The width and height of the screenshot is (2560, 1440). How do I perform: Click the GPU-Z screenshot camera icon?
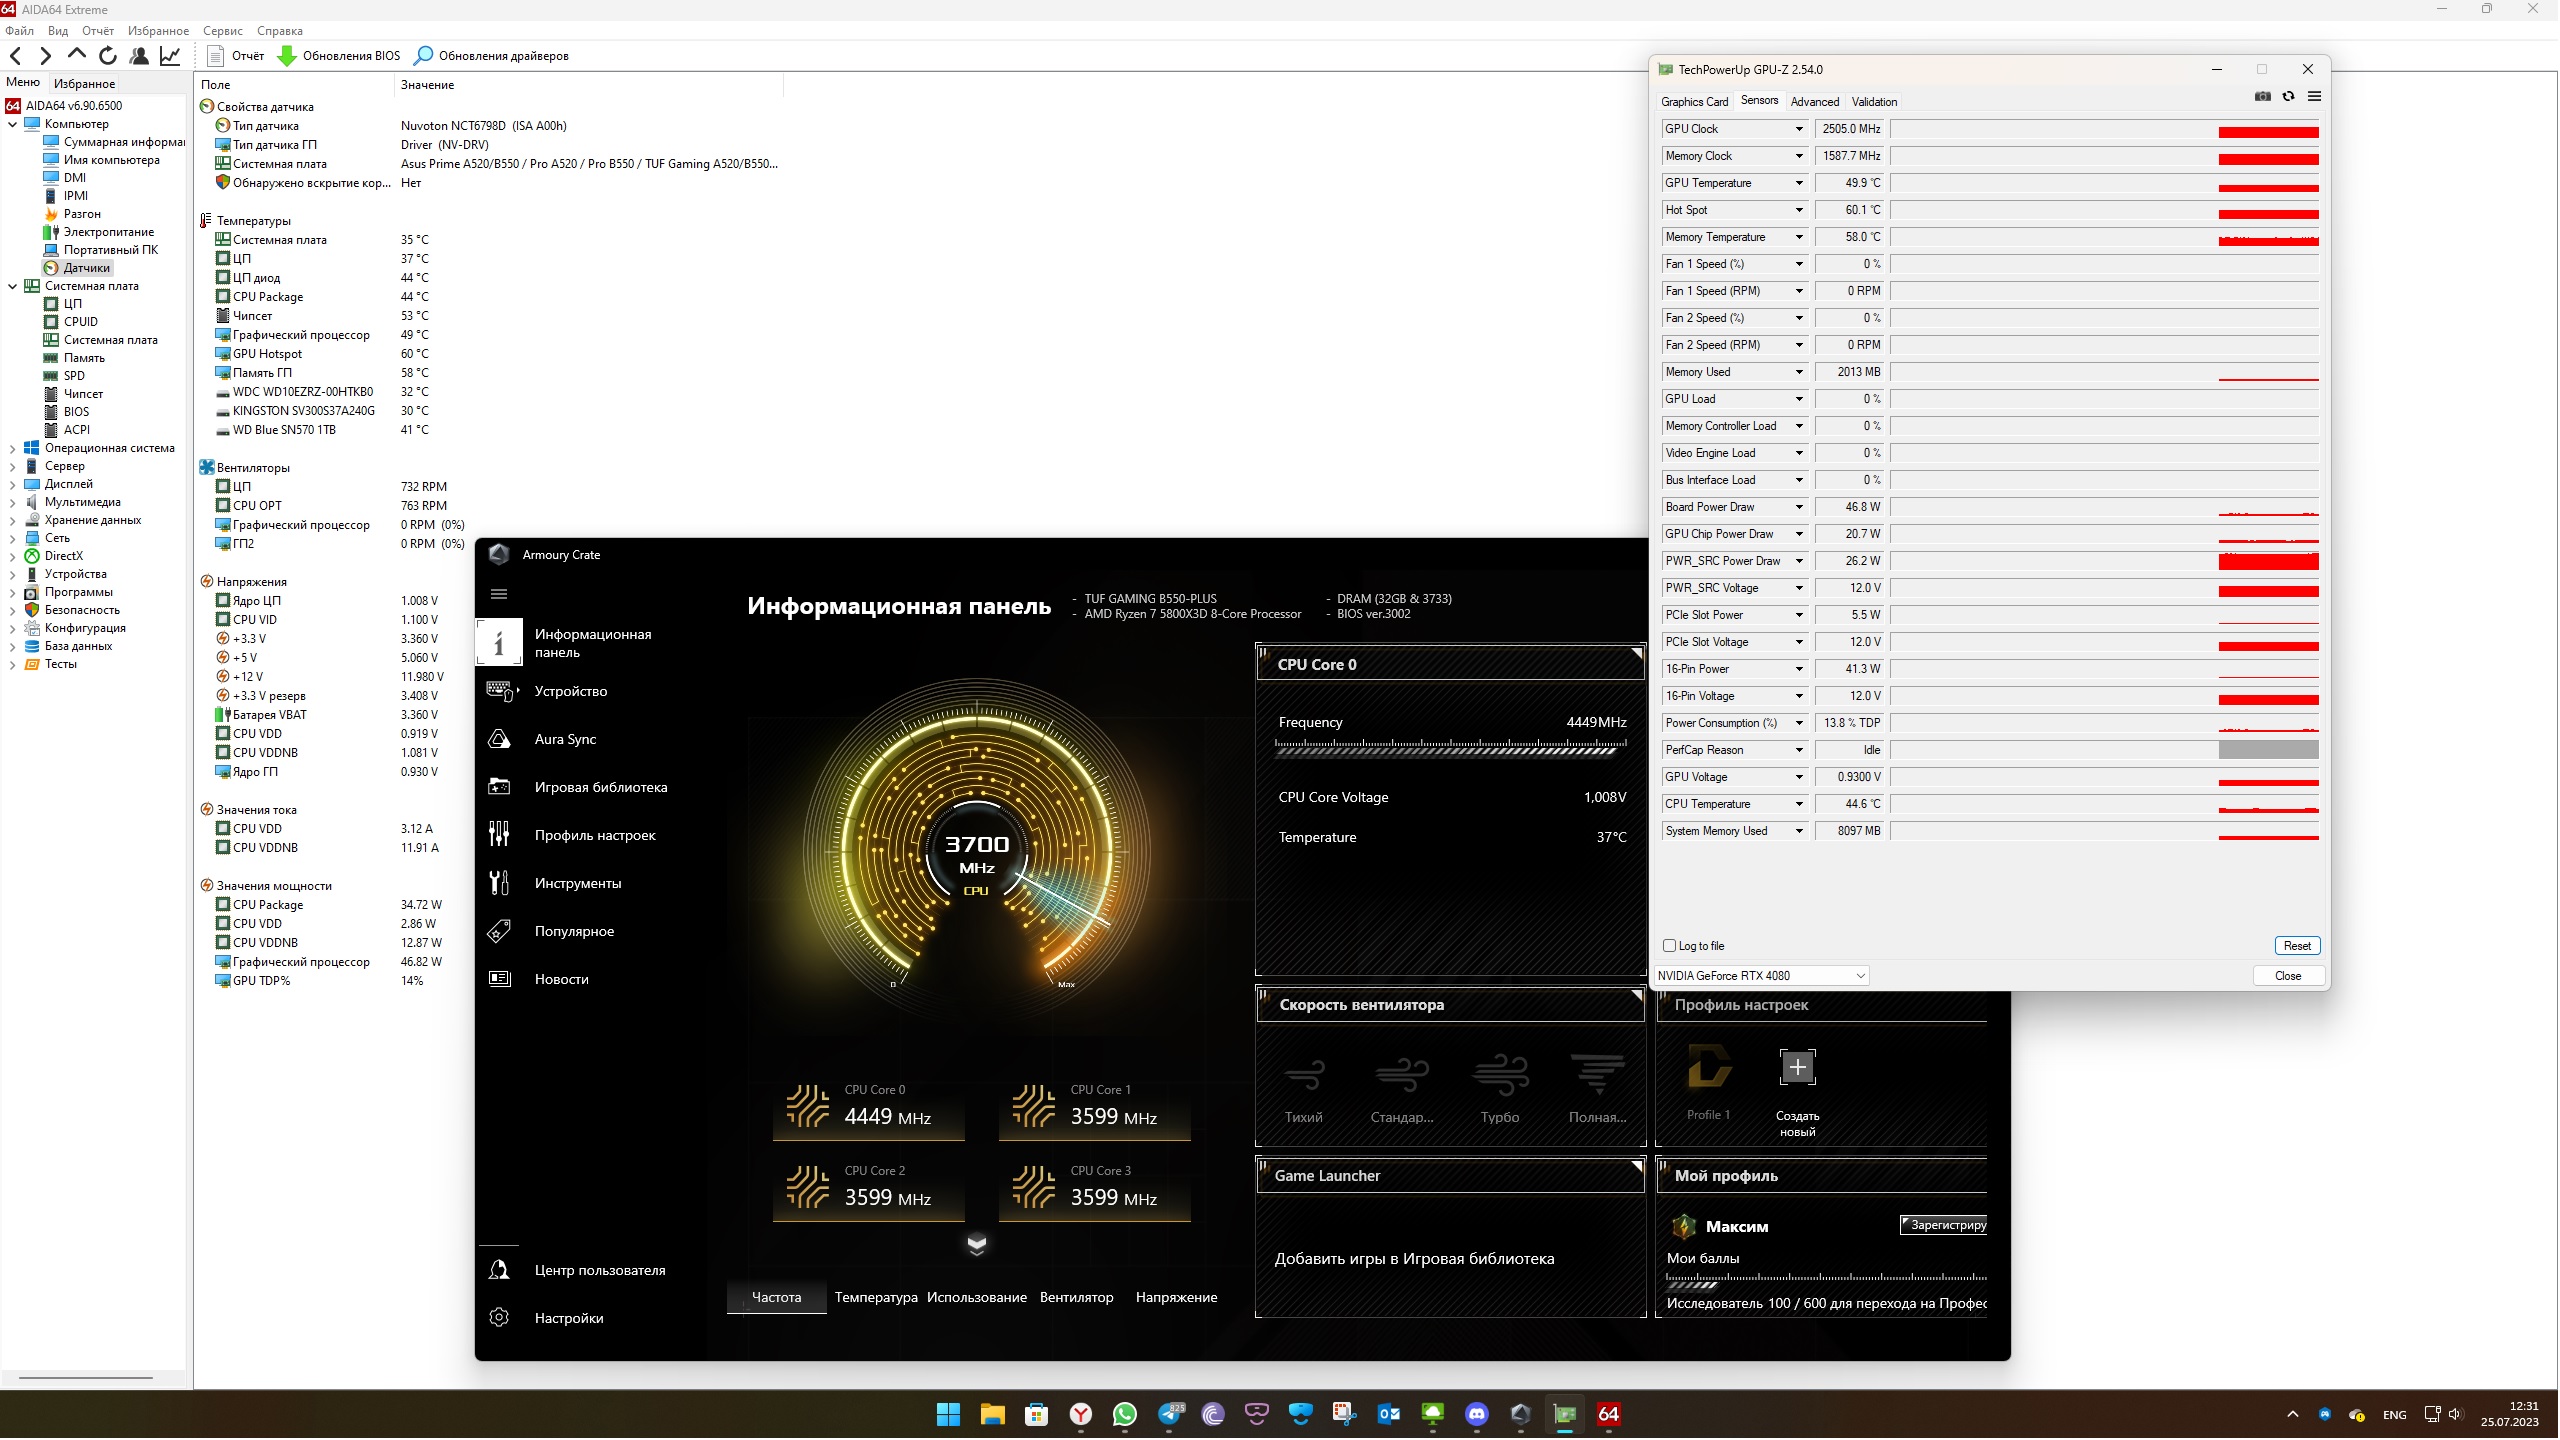coord(2262,97)
